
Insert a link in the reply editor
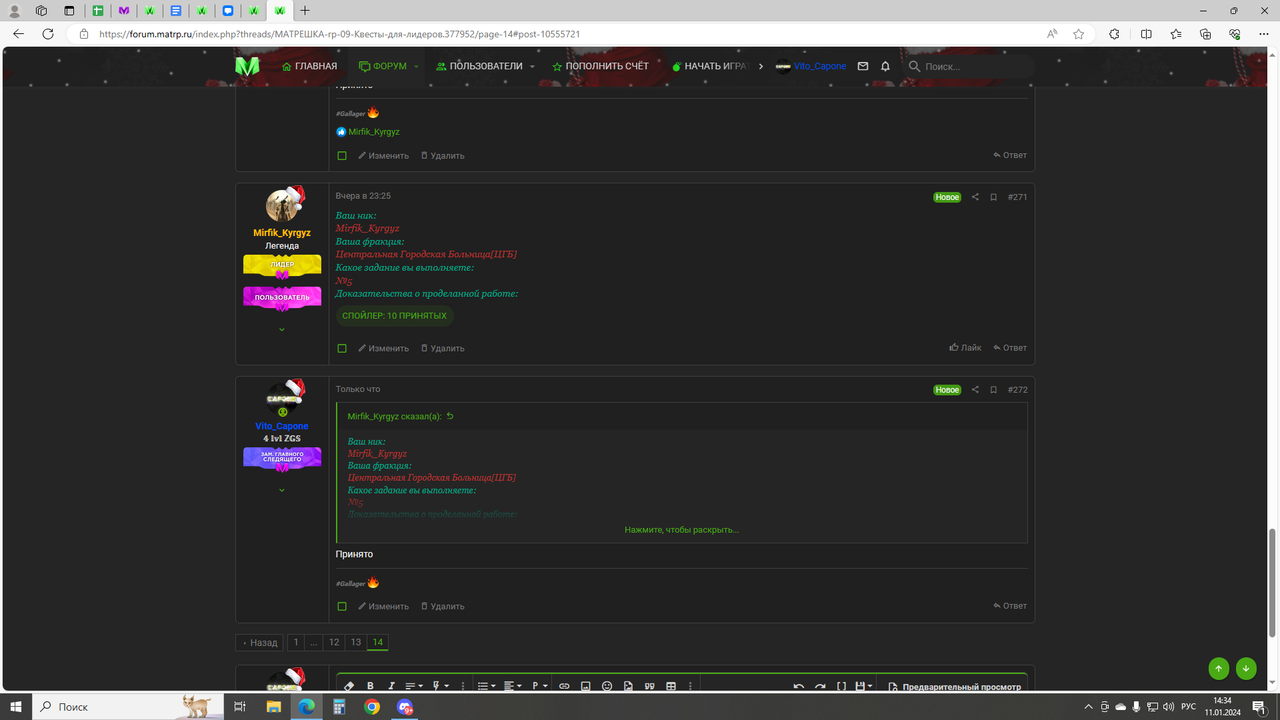coord(562,685)
